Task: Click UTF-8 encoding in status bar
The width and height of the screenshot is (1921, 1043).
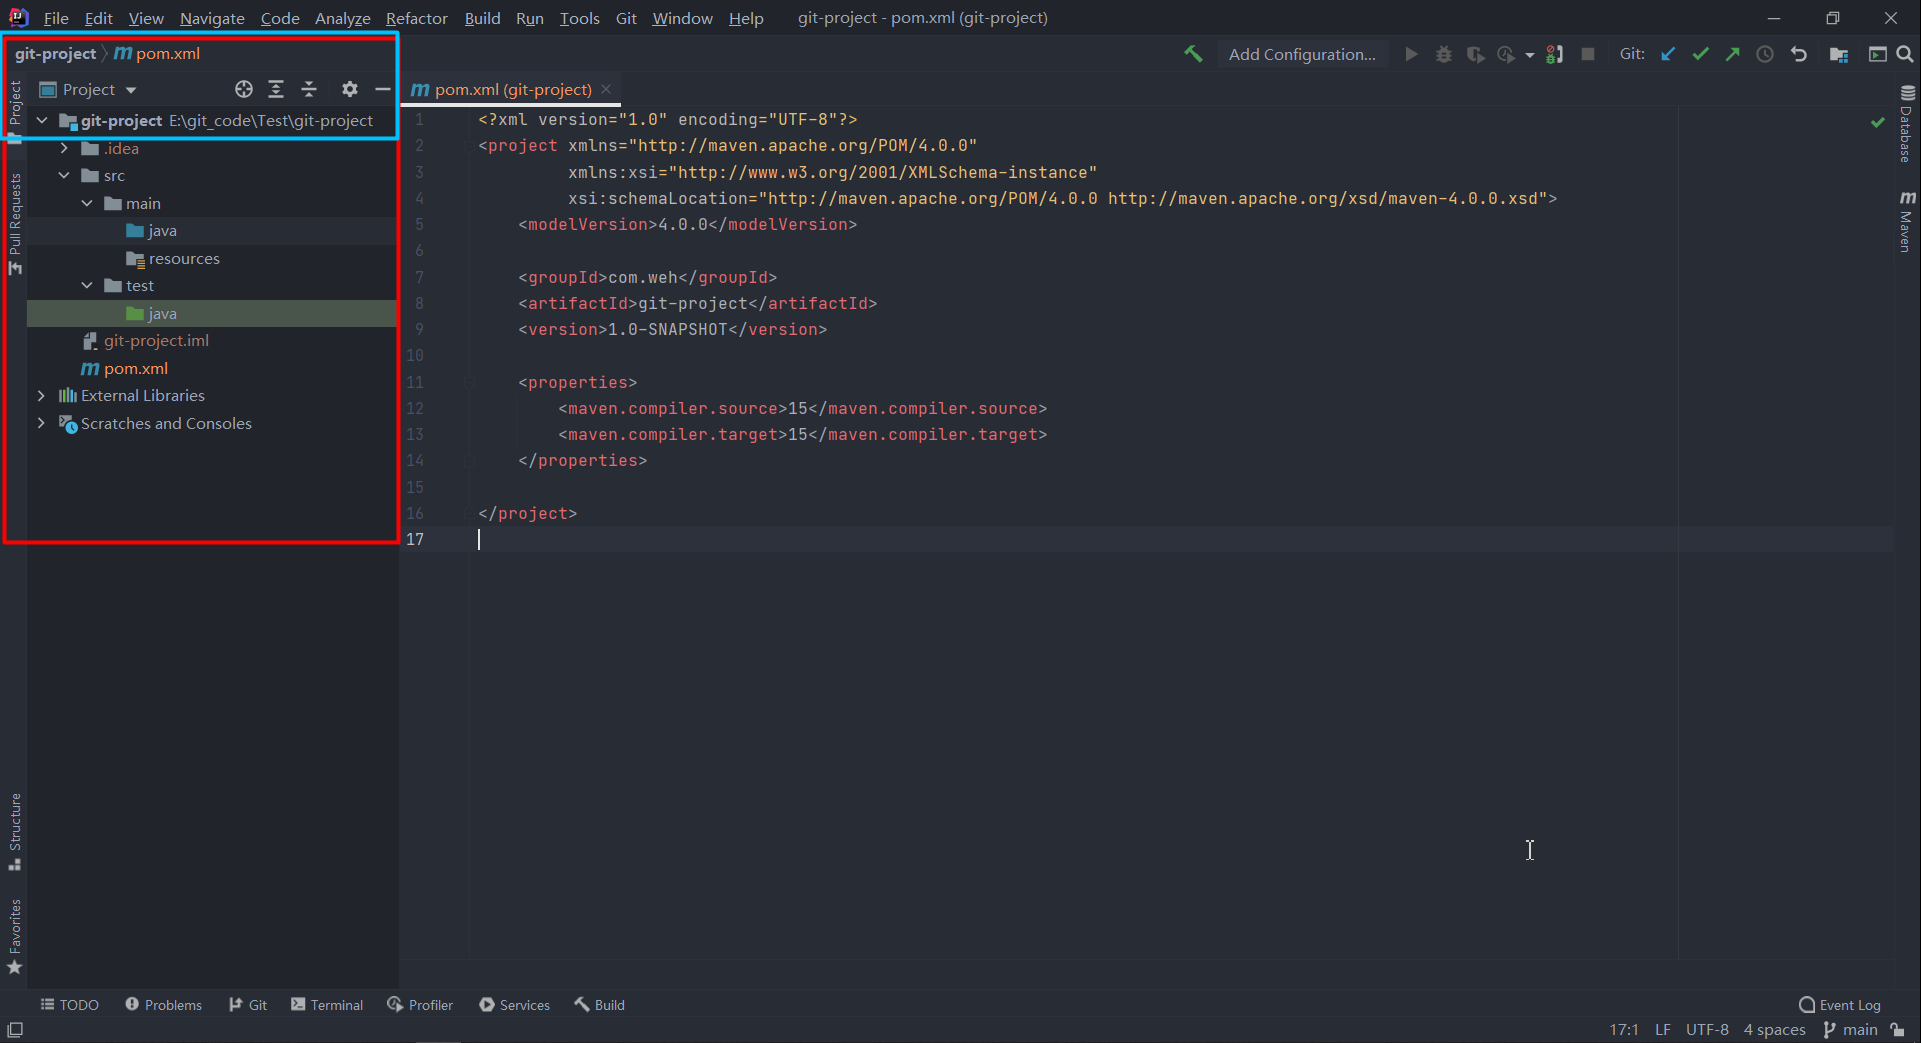Action: point(1707,1030)
